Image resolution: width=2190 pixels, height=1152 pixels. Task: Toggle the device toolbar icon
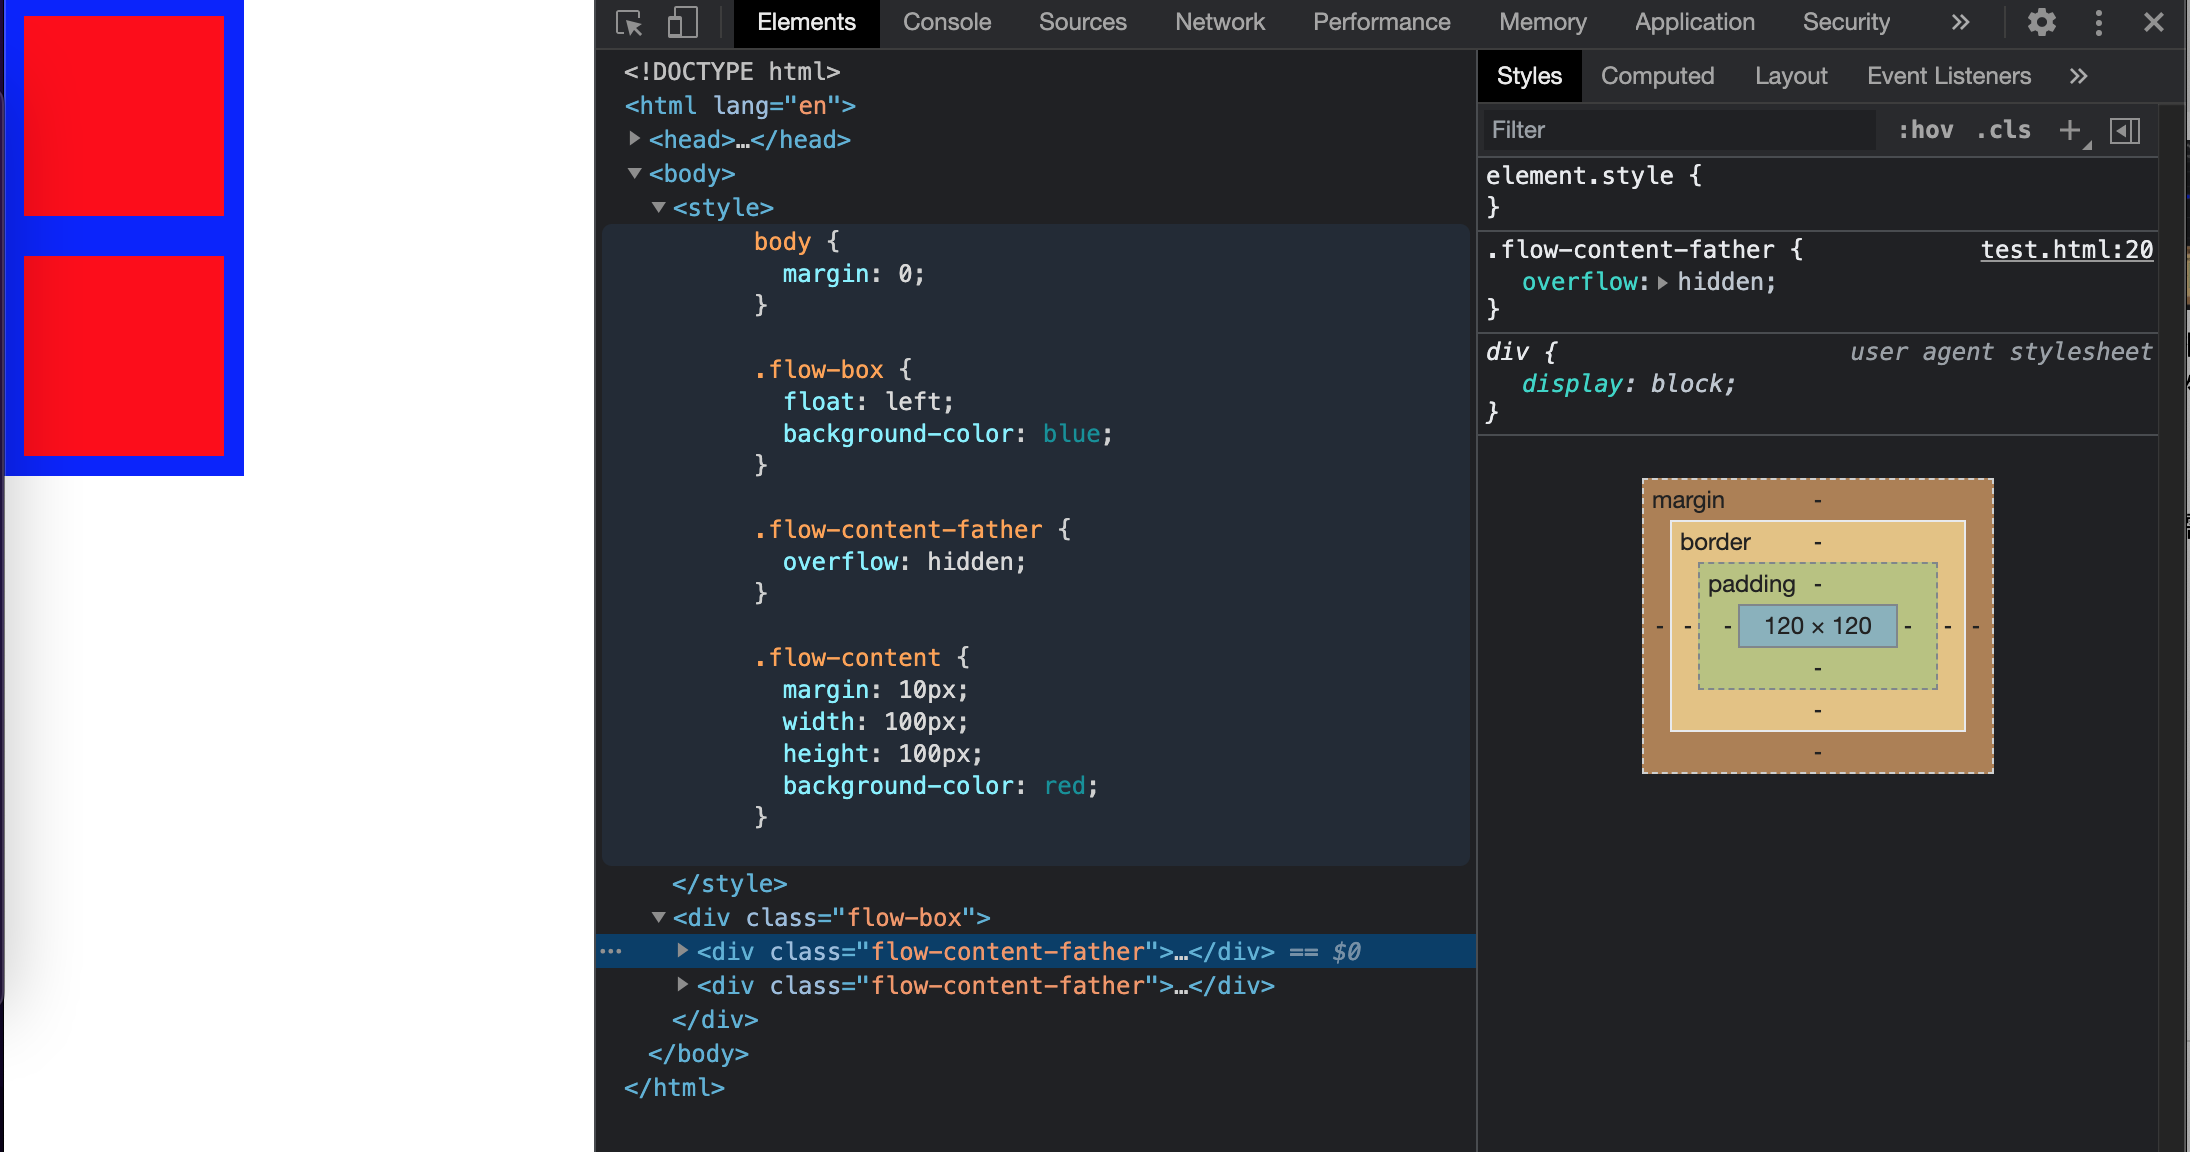pyautogui.click(x=682, y=22)
